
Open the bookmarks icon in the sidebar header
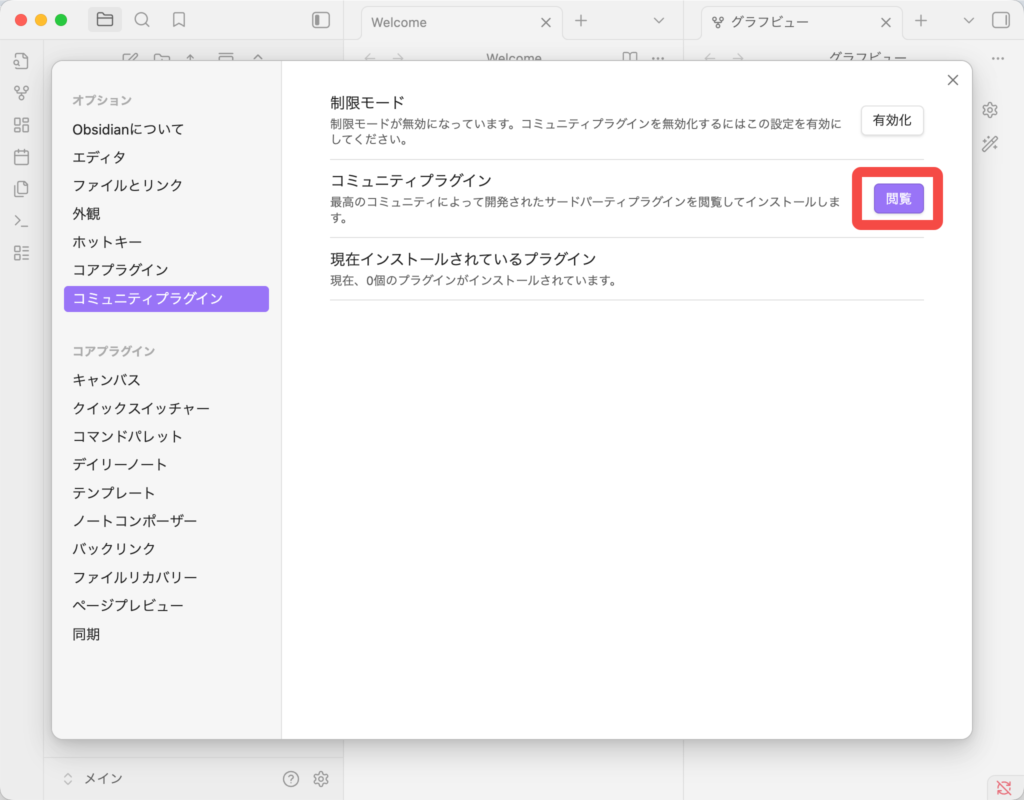click(x=179, y=20)
